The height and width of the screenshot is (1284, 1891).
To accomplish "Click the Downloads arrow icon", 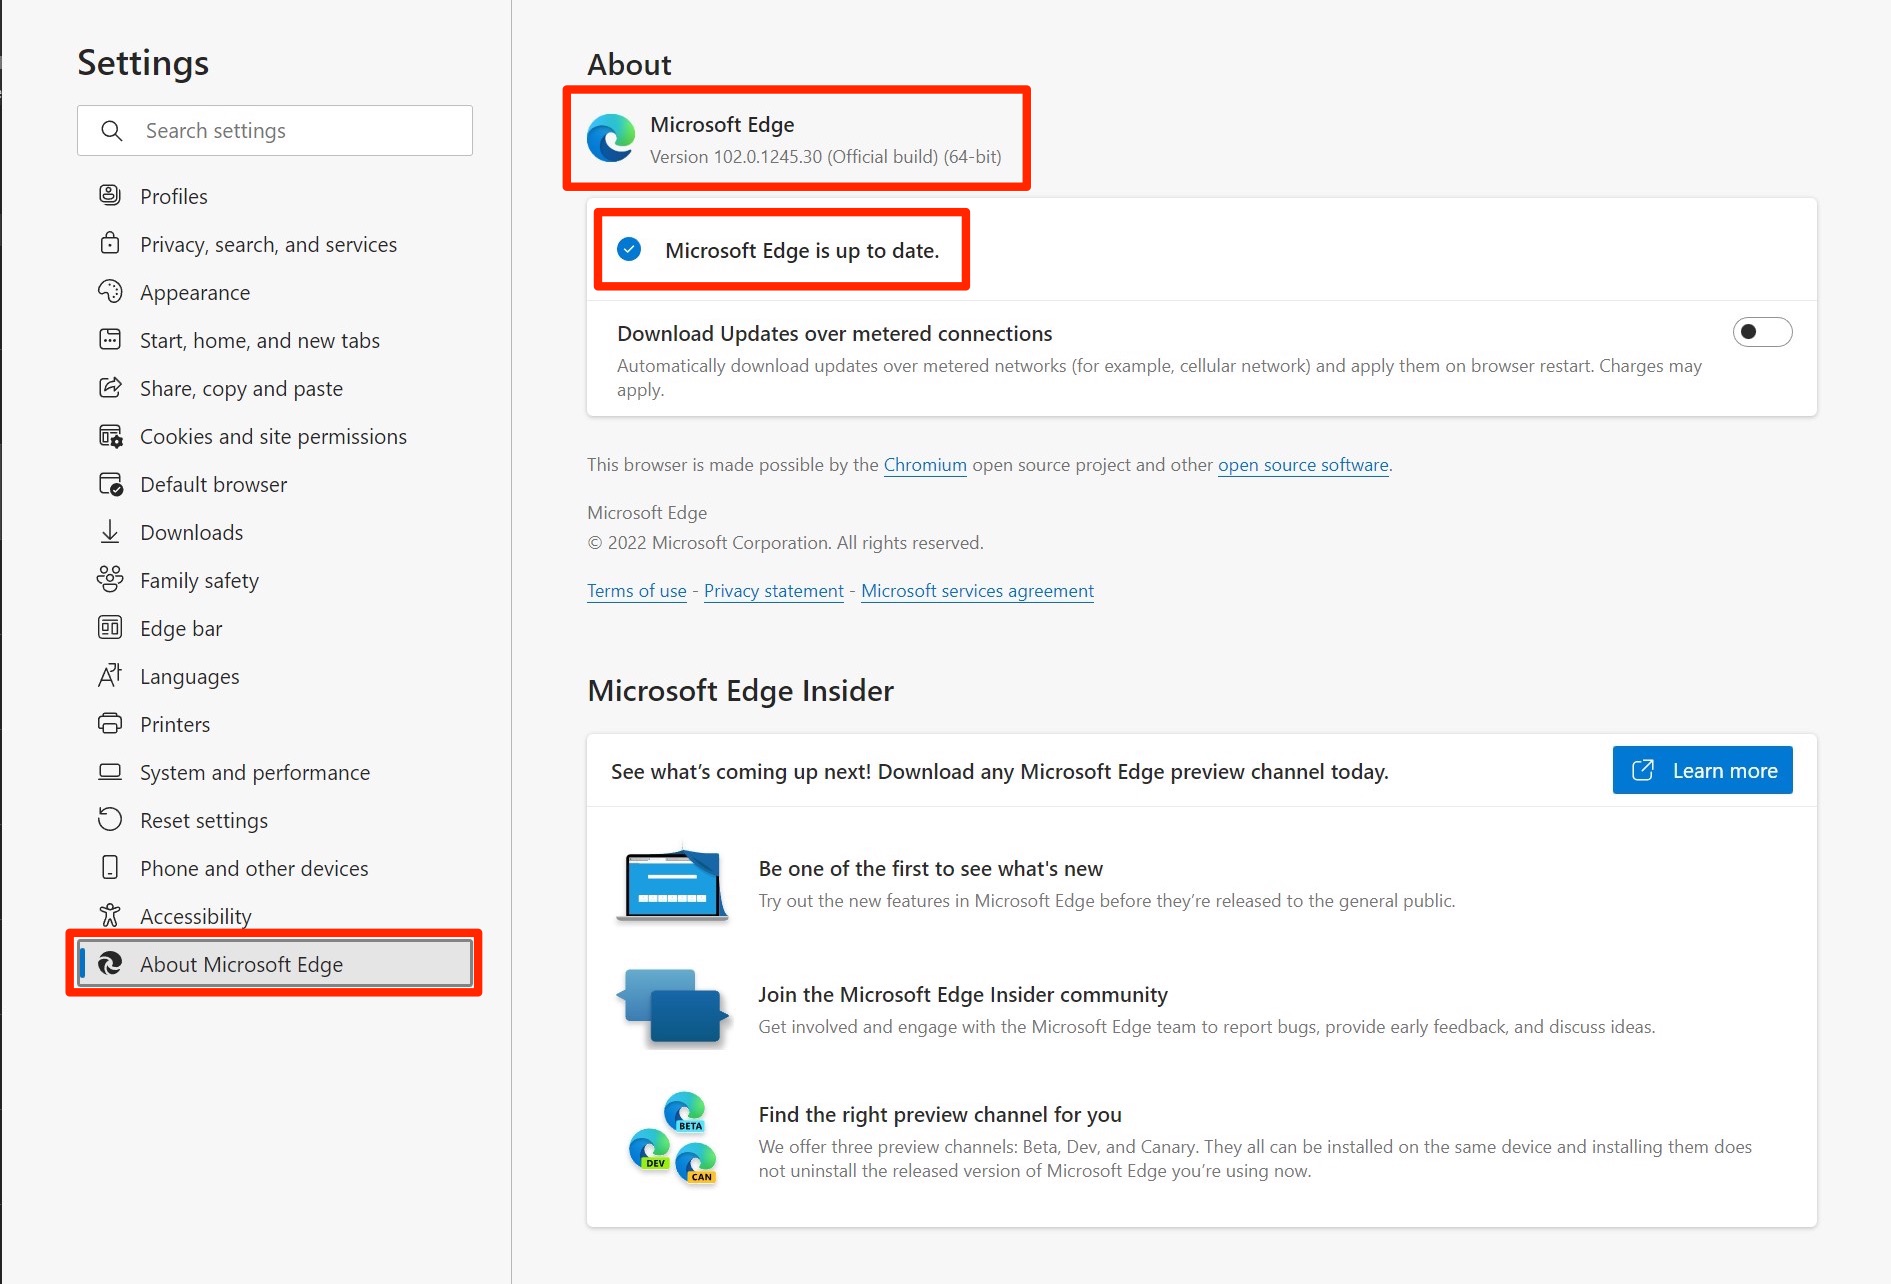I will 110,532.
